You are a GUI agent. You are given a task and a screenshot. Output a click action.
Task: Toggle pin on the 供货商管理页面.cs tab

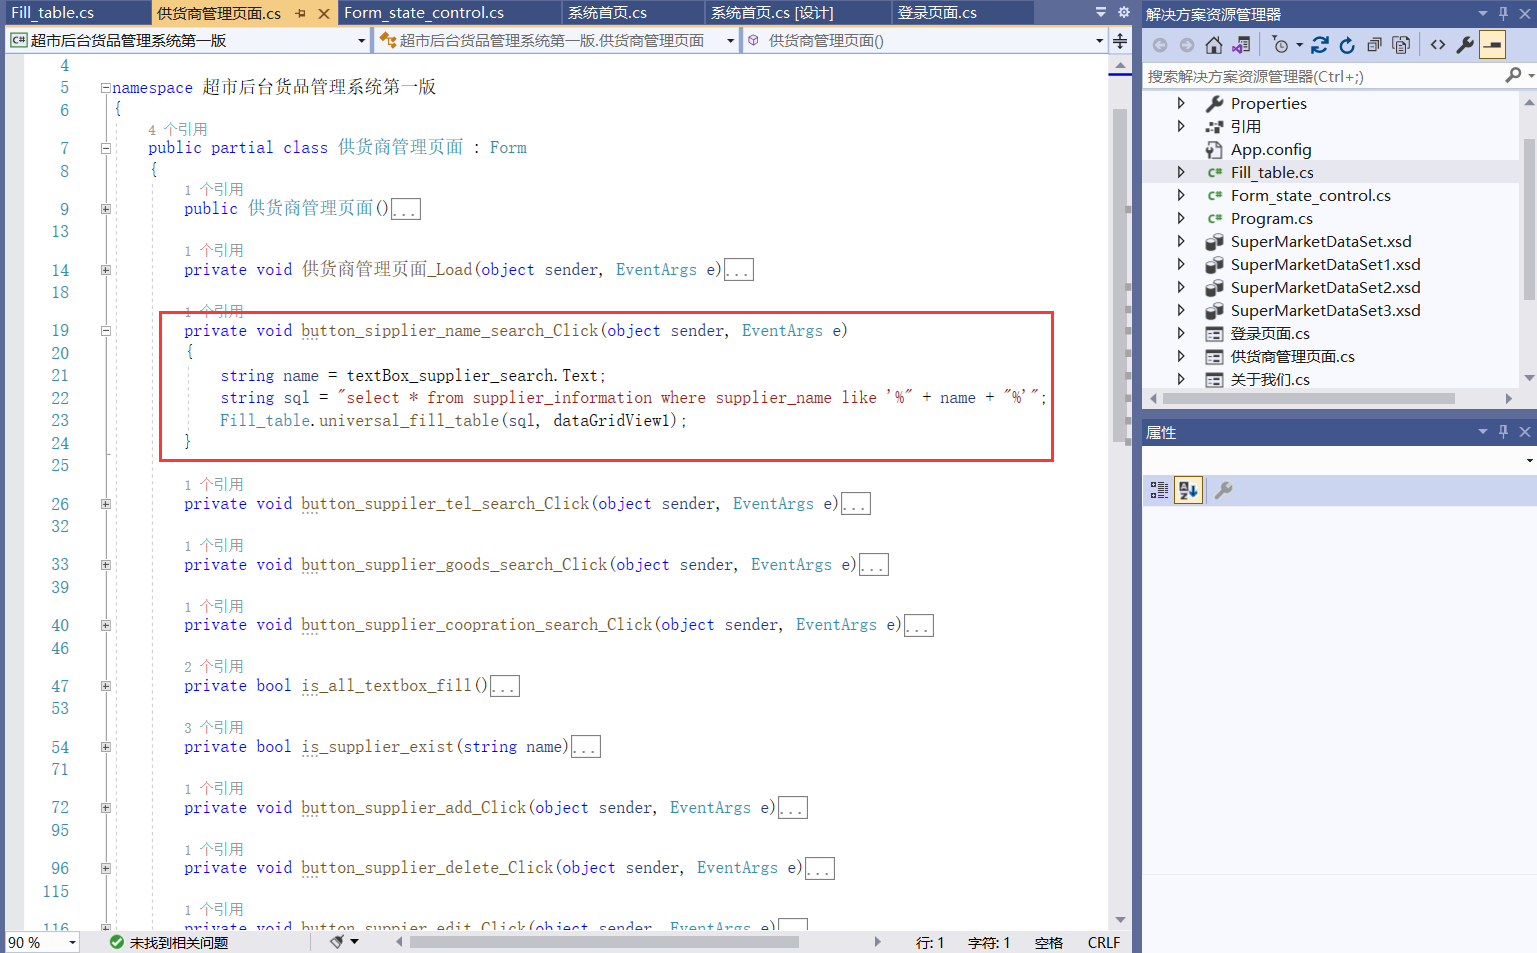[x=300, y=13]
